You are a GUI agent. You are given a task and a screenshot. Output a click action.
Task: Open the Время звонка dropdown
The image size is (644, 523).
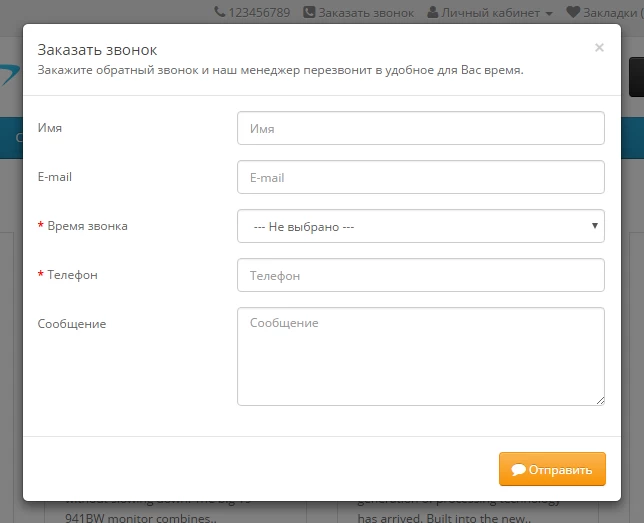[421, 226]
